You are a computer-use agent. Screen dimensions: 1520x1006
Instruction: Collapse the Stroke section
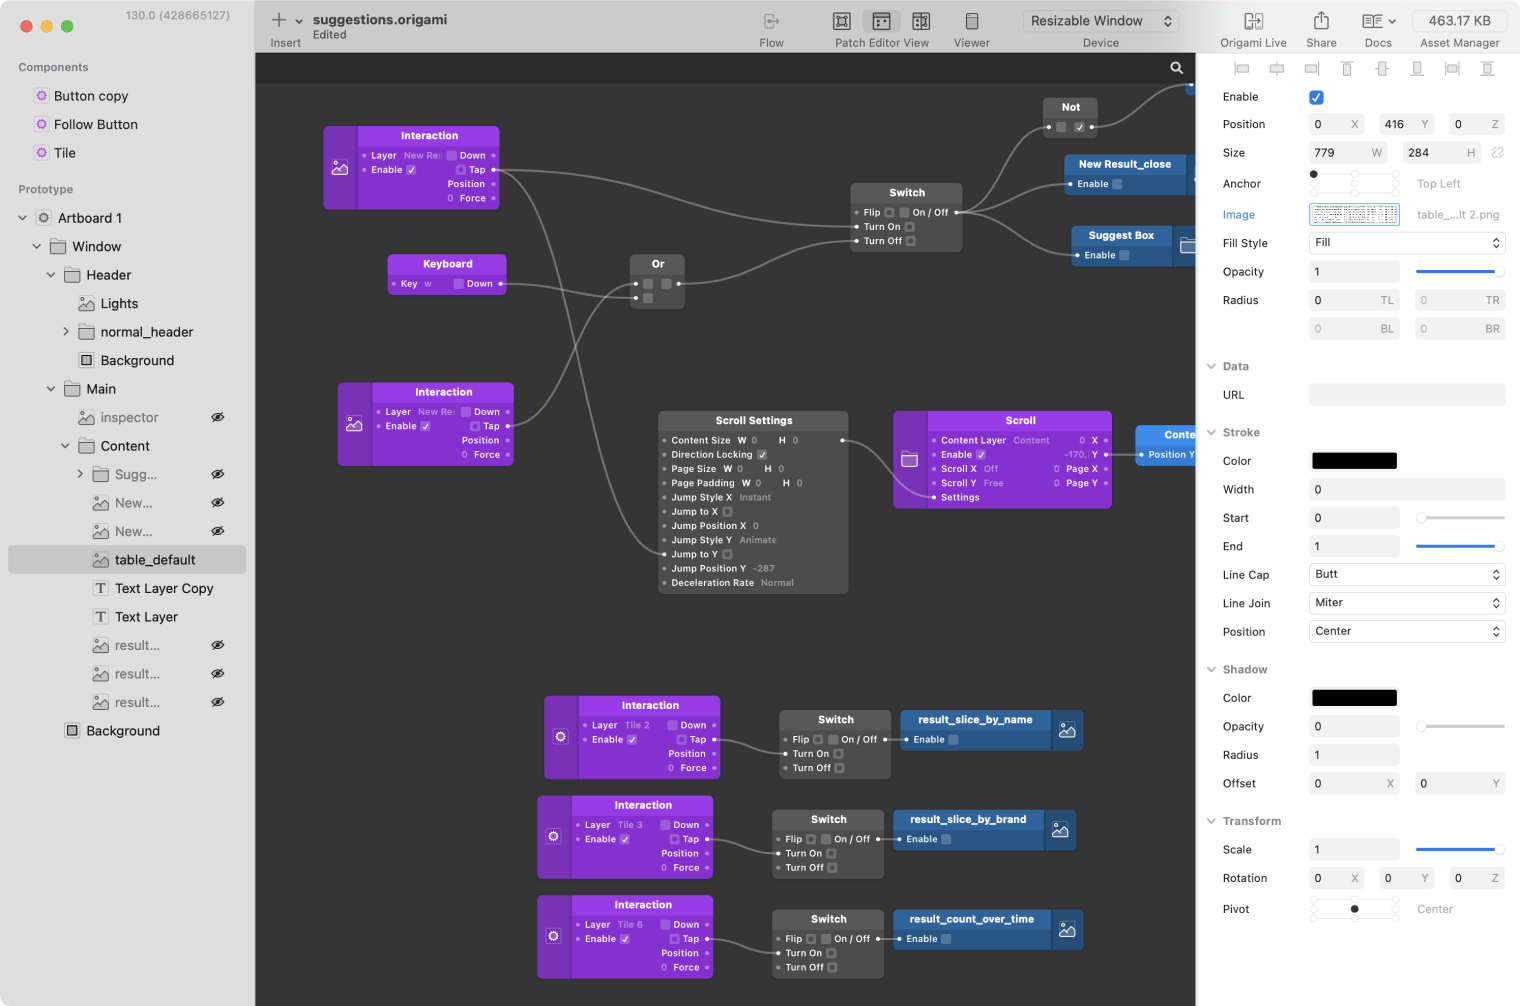point(1211,433)
